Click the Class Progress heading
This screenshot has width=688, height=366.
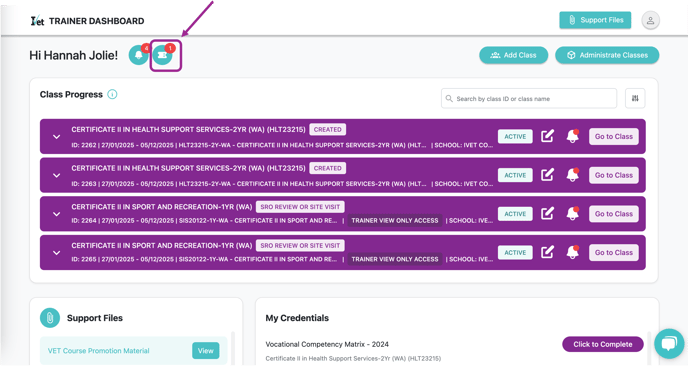tap(71, 94)
